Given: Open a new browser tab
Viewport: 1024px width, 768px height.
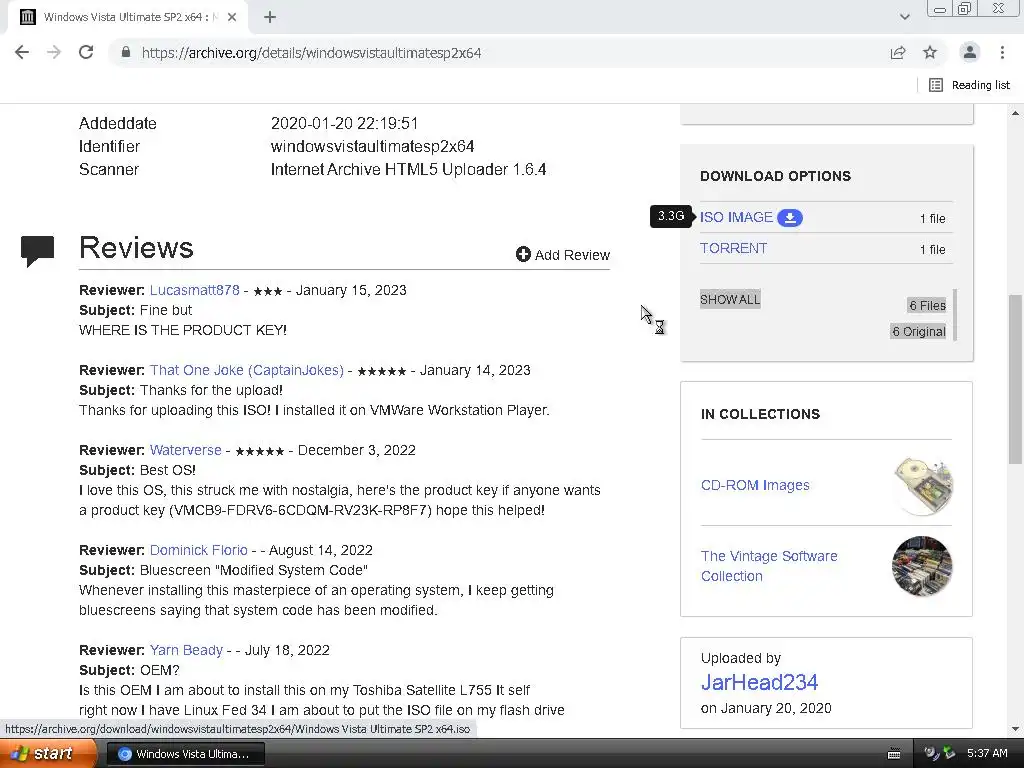Looking at the screenshot, I should pos(270,18).
